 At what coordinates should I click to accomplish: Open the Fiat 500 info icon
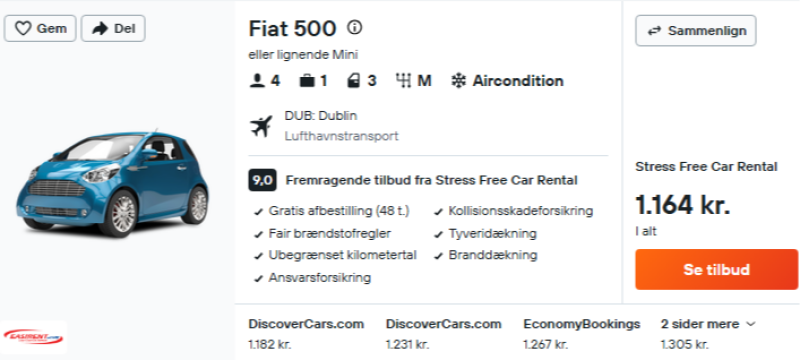tap(354, 27)
